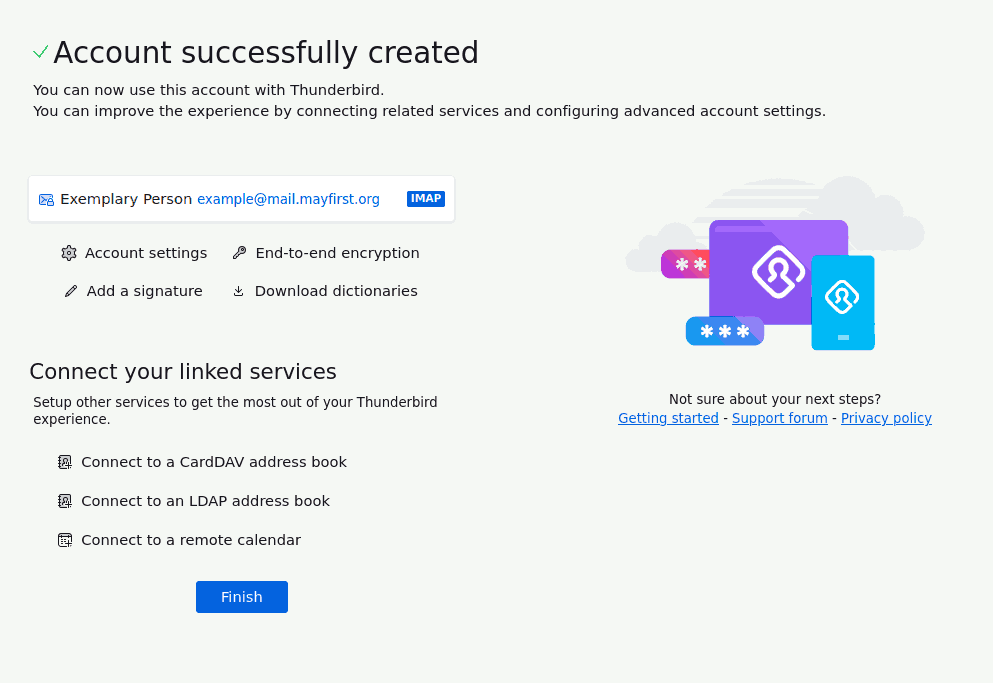Select Connect to a remote calendar
The width and height of the screenshot is (993, 683).
191,540
